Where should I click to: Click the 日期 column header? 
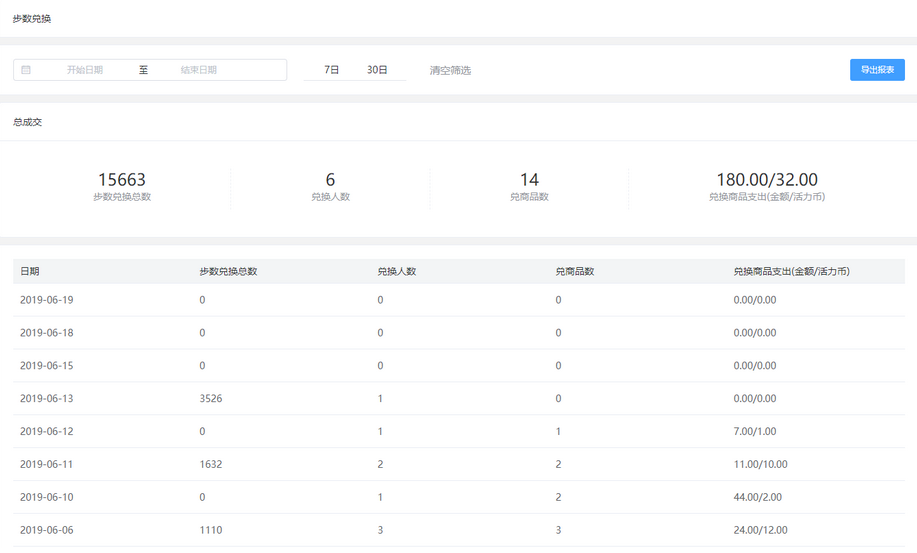[30, 271]
